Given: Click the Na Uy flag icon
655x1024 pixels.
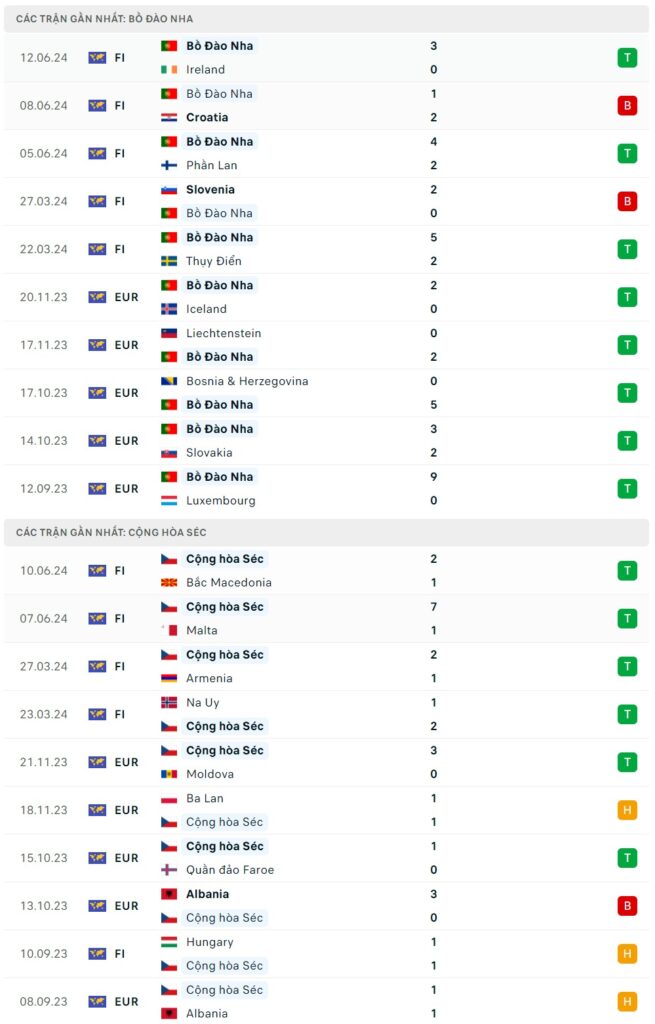Looking at the screenshot, I should 169,703.
